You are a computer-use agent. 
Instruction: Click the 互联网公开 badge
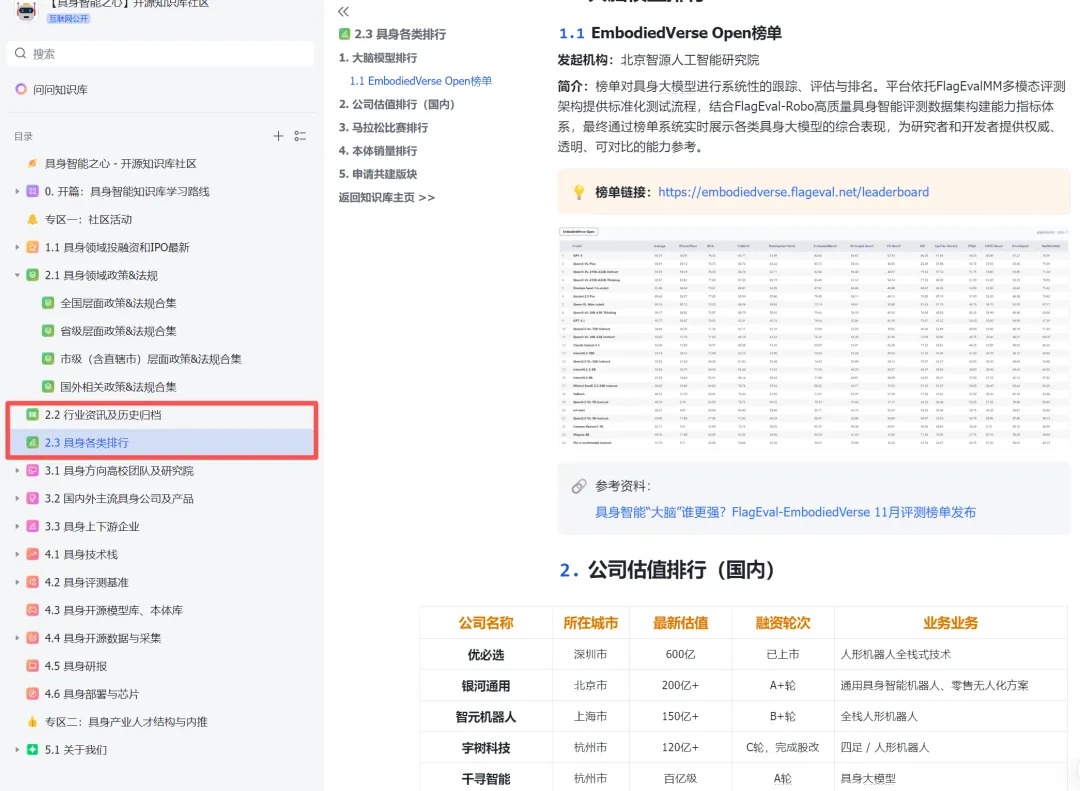pyautogui.click(x=68, y=19)
